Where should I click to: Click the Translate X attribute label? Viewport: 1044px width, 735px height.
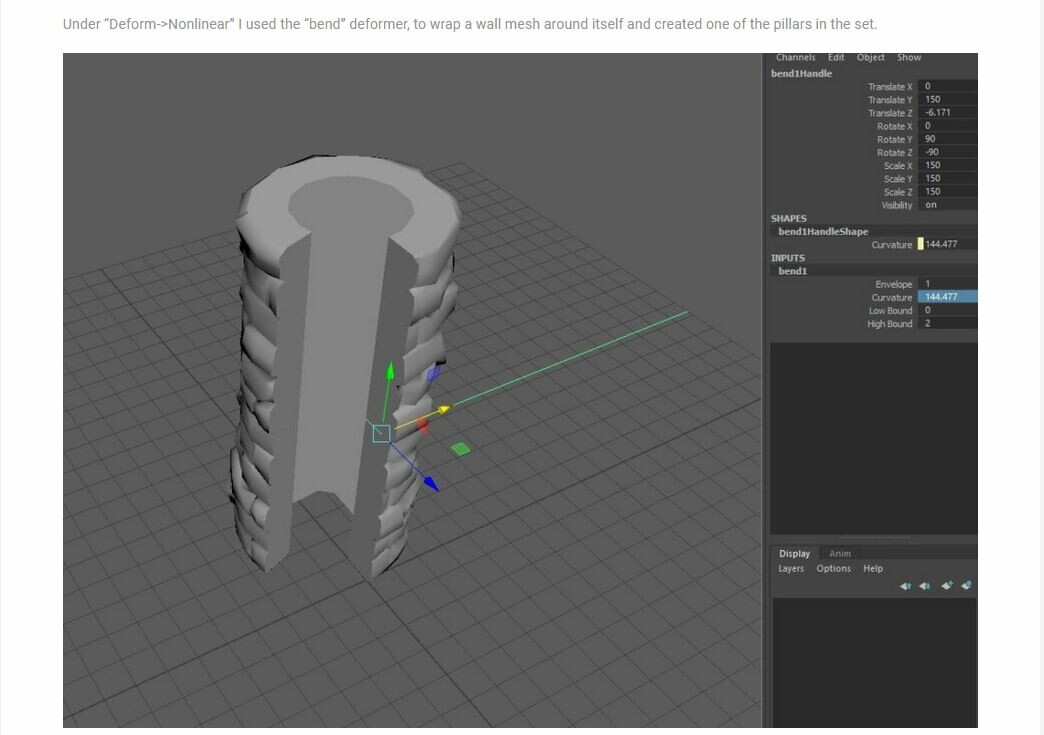tap(890, 87)
